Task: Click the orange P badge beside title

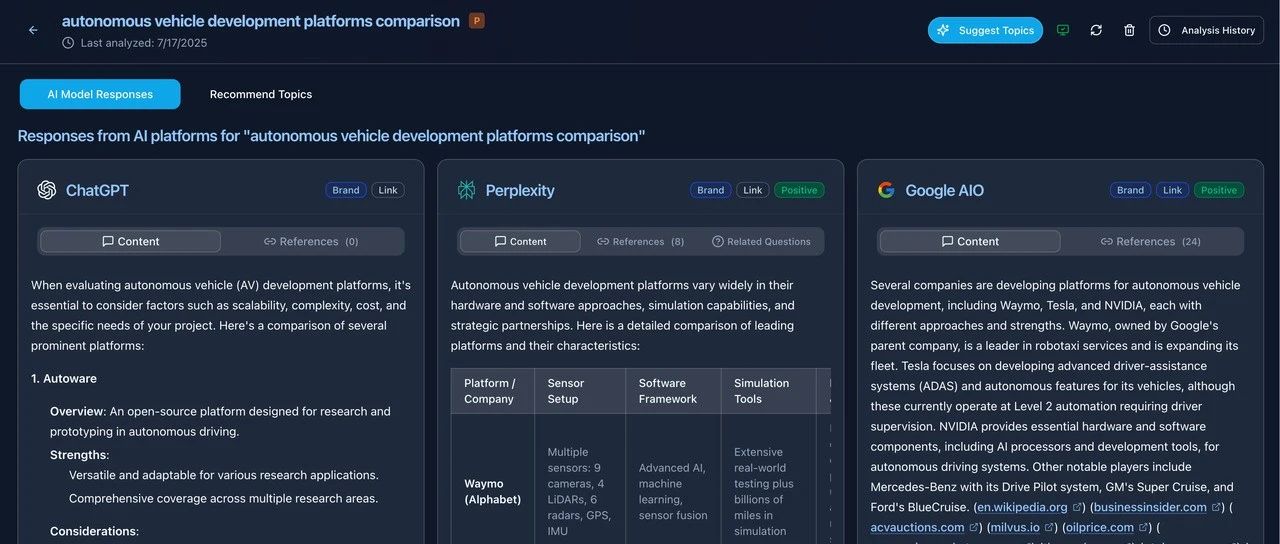Action: tap(477, 21)
